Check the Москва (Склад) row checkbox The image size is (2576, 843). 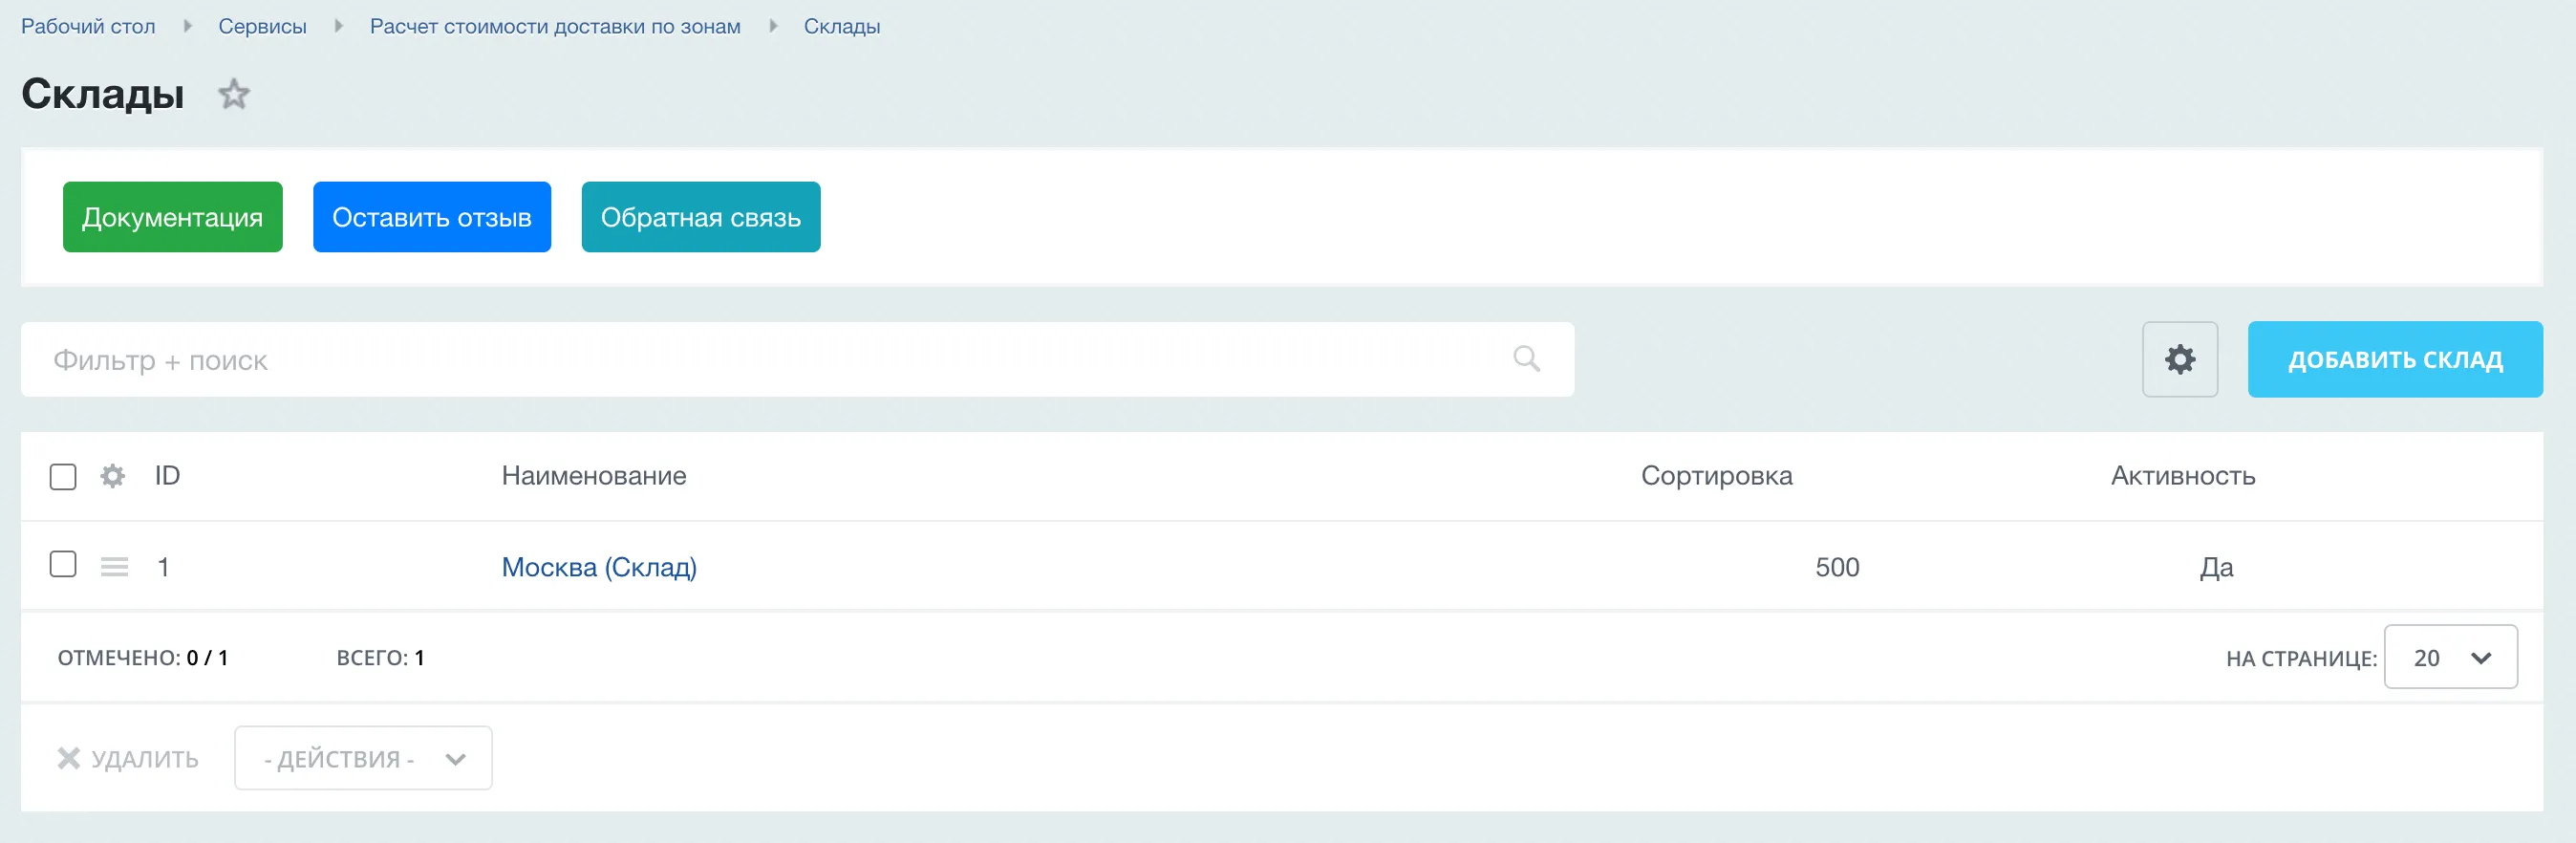[x=63, y=564]
